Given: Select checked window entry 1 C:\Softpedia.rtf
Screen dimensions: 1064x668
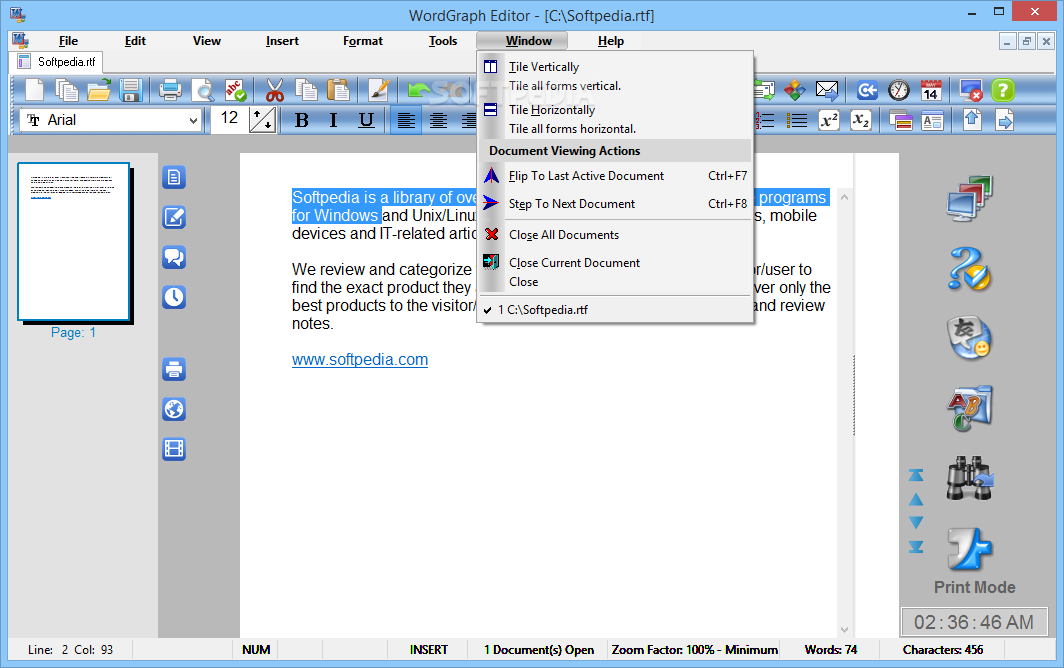Looking at the screenshot, I should tap(615, 310).
